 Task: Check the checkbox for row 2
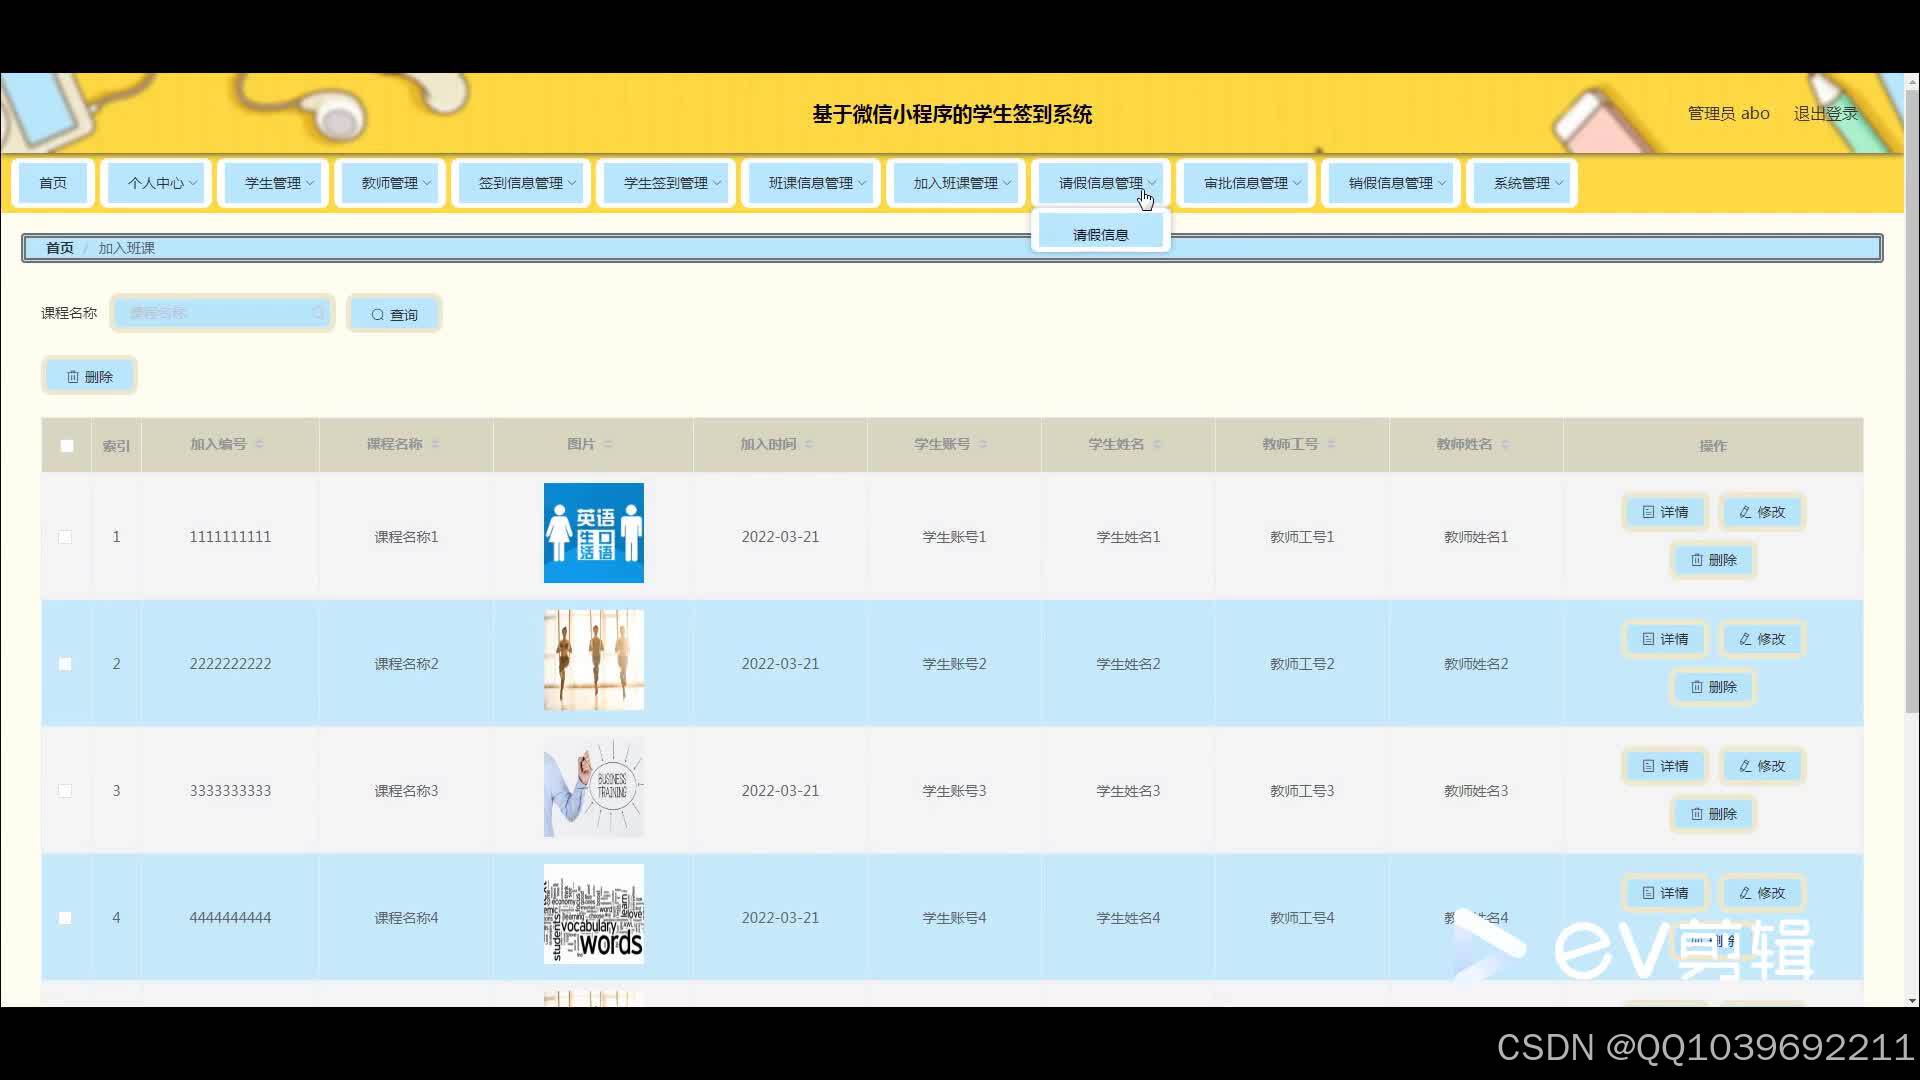(x=65, y=664)
